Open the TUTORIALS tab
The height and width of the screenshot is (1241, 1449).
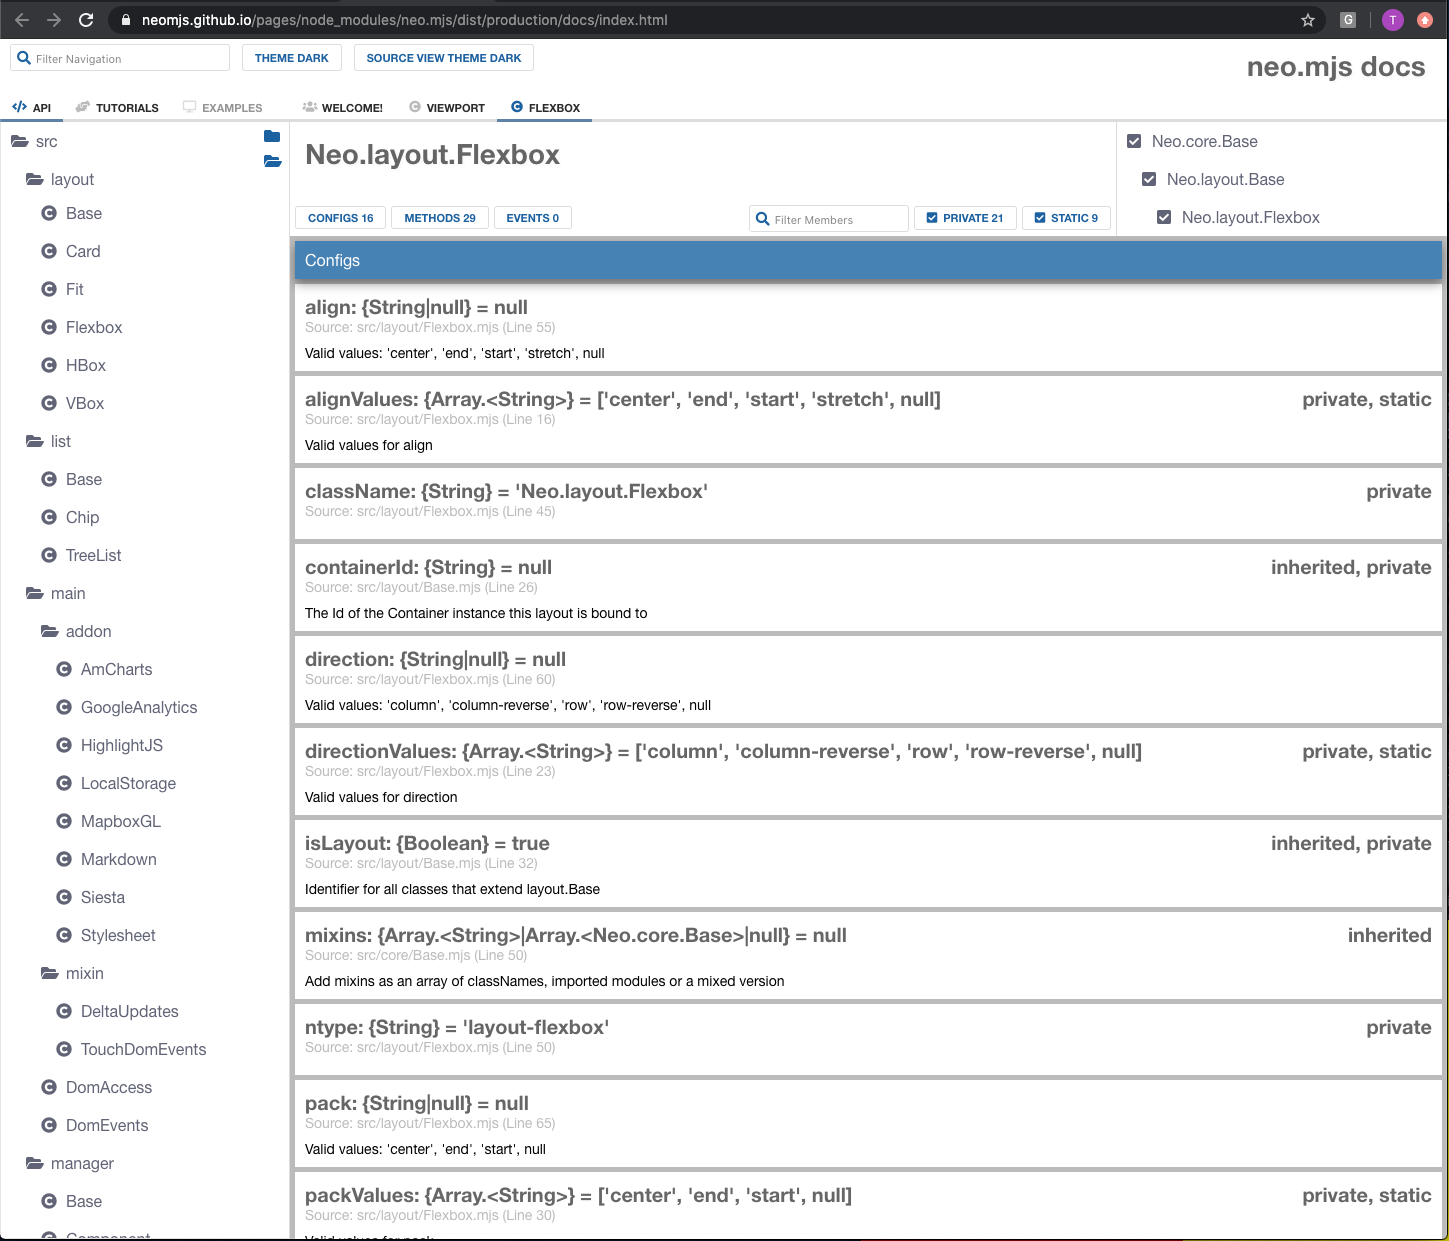[128, 107]
